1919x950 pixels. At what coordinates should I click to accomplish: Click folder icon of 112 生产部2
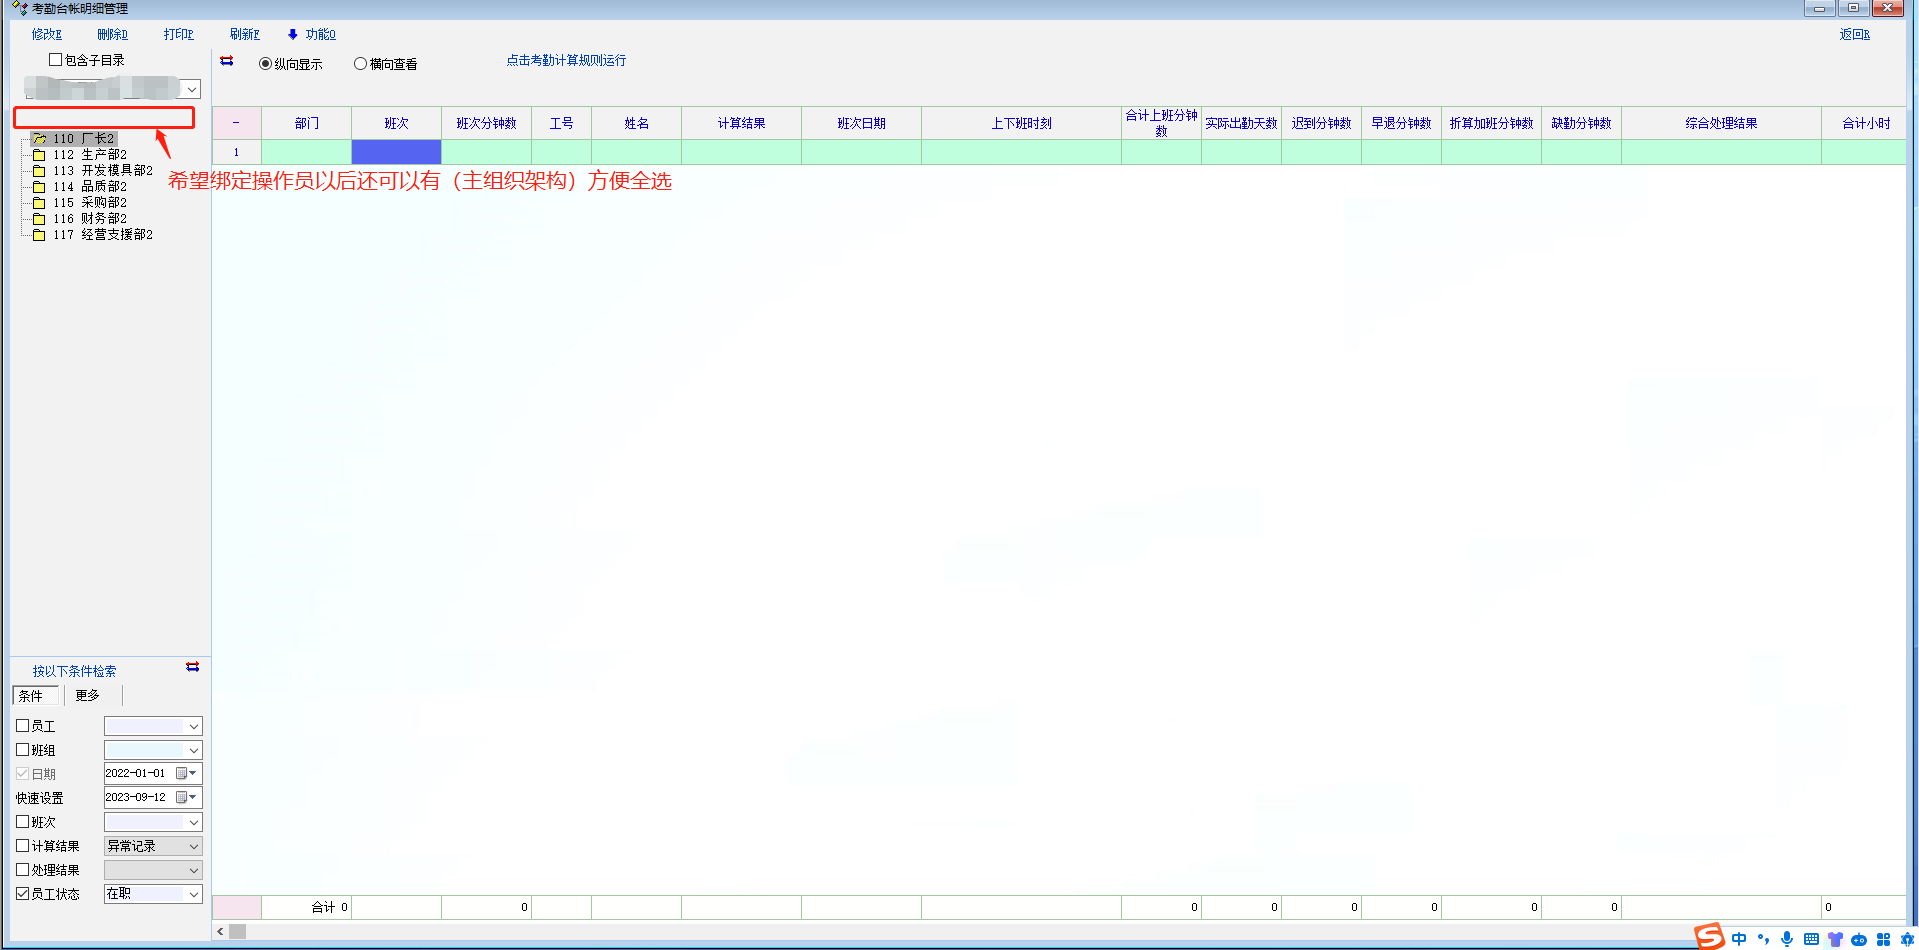[39, 155]
